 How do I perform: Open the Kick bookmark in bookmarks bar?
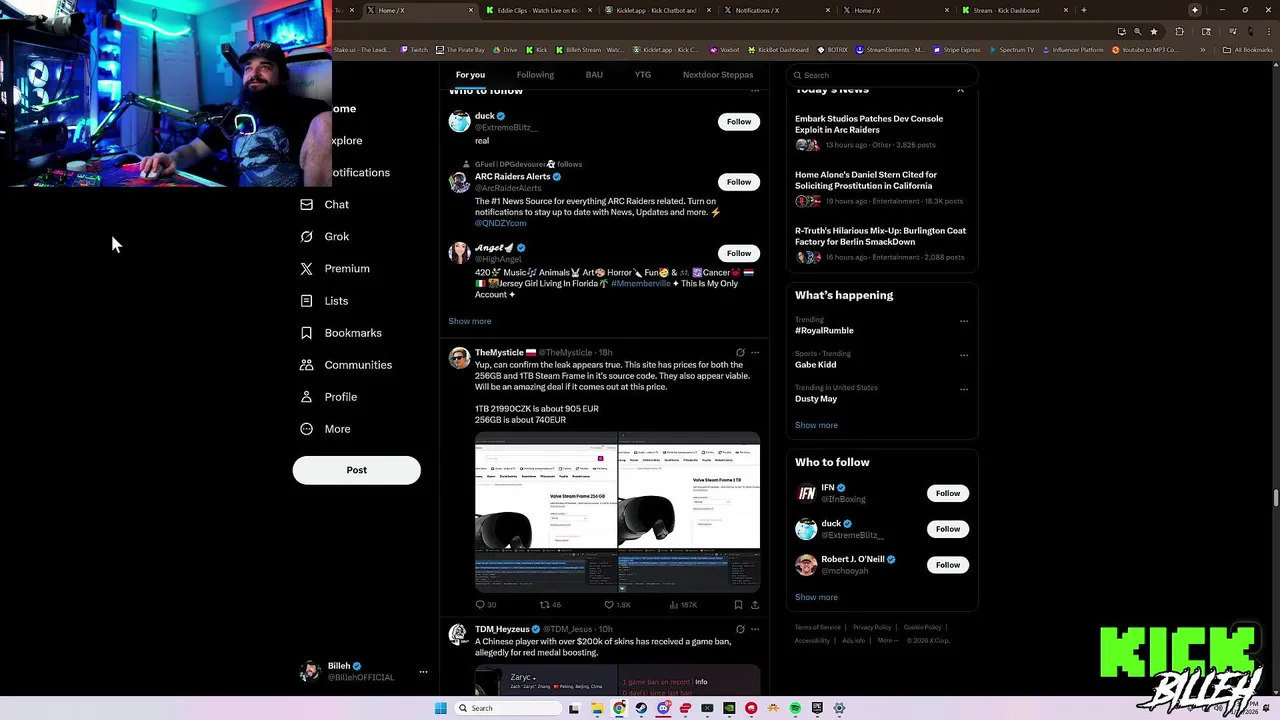537,49
